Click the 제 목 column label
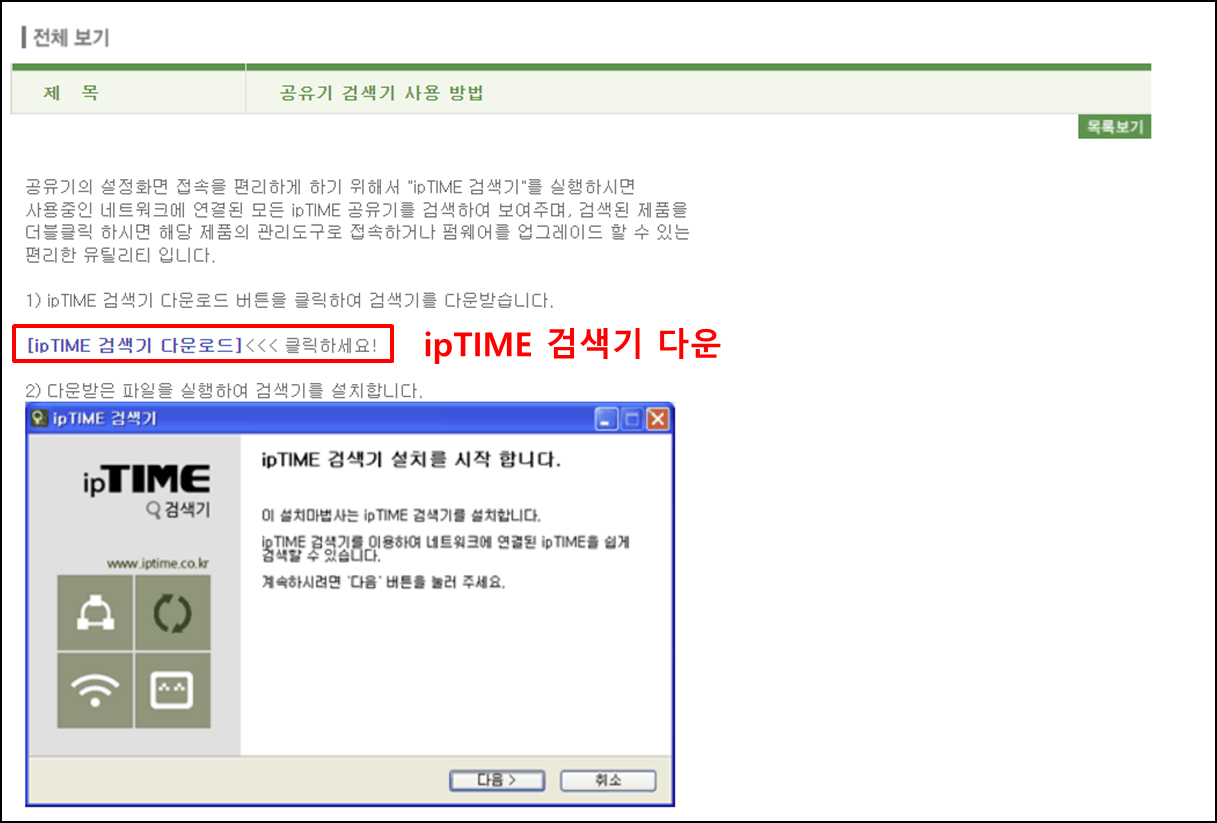The image size is (1217, 823). coord(71,93)
